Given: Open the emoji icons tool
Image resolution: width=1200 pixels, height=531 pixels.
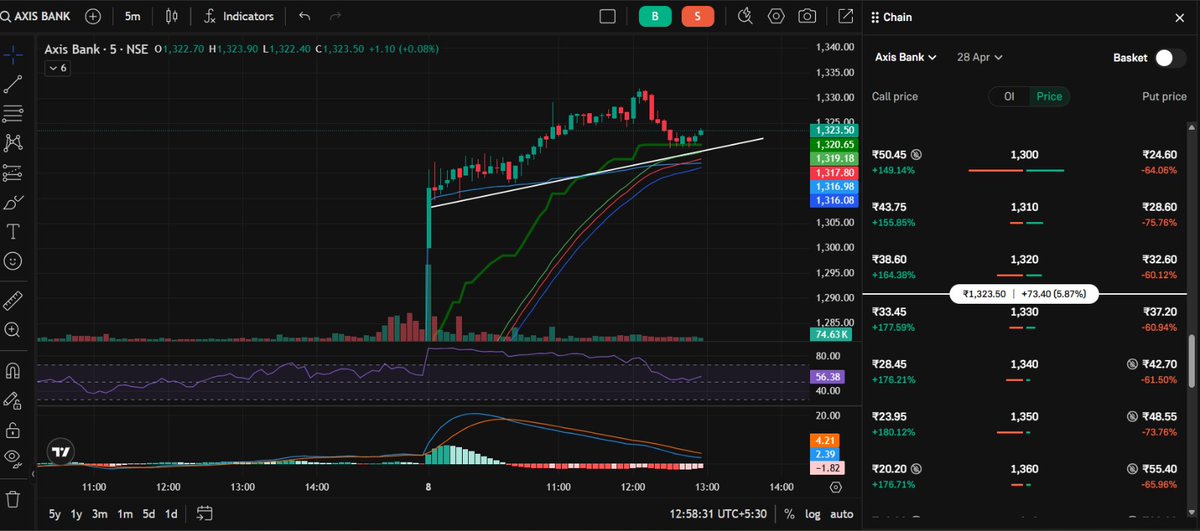Looking at the screenshot, I should click(x=14, y=261).
